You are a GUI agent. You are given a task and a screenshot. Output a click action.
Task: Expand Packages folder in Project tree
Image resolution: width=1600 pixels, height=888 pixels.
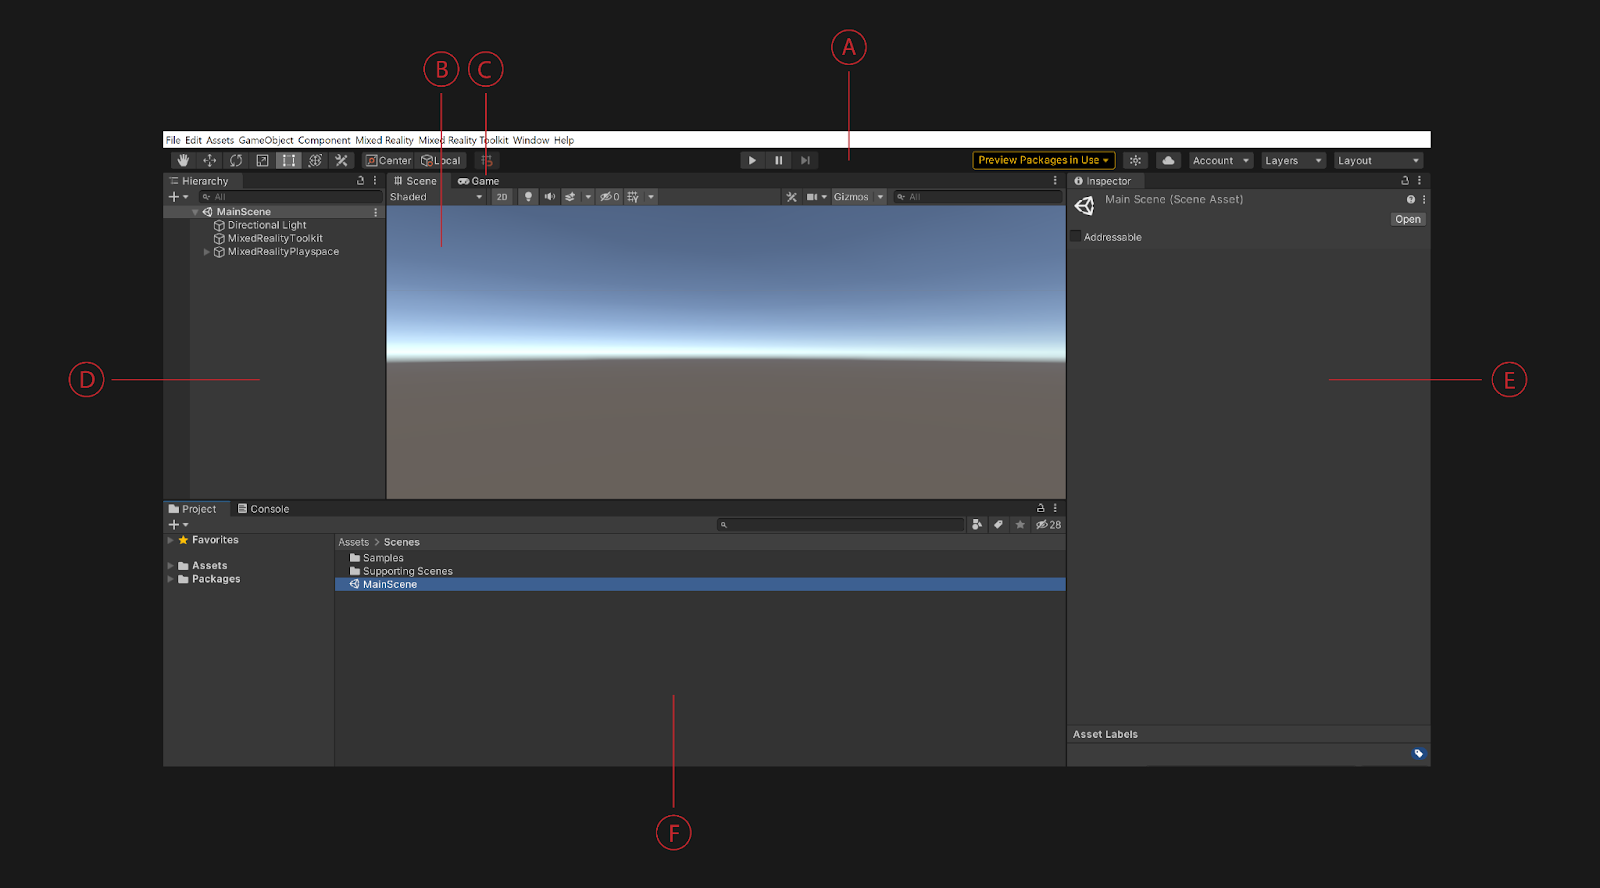click(x=171, y=579)
